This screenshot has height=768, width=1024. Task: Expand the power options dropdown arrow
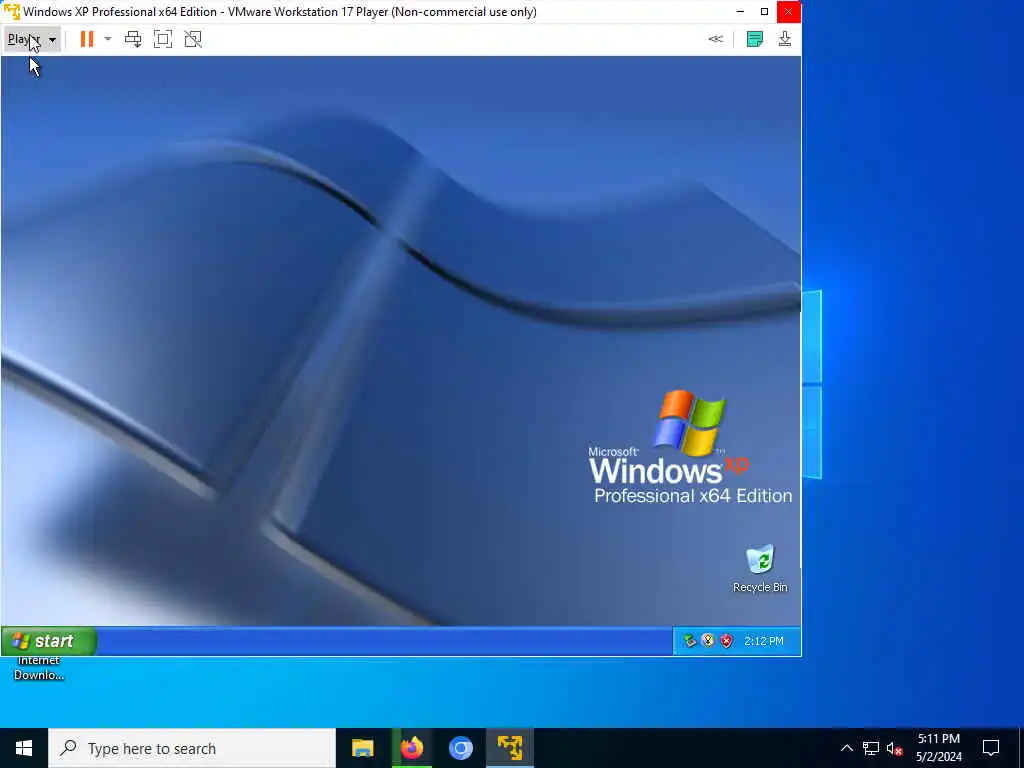point(108,39)
